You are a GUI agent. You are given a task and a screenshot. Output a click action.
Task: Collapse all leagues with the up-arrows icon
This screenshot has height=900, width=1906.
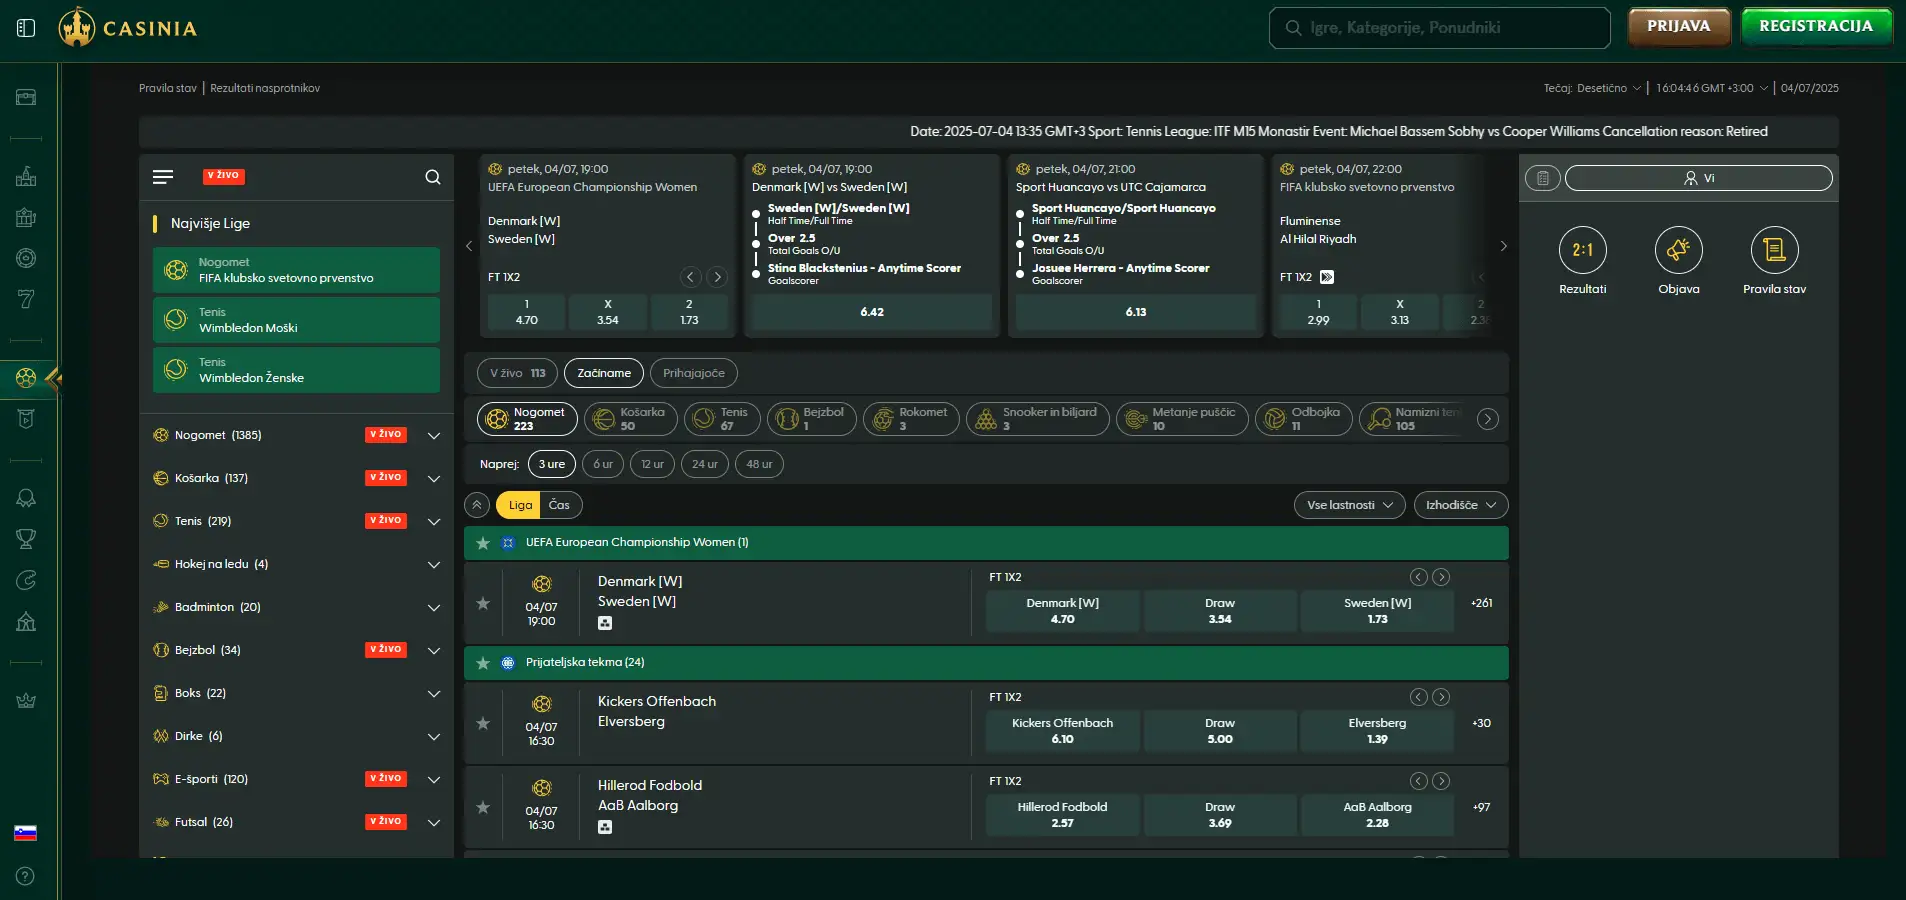point(477,505)
